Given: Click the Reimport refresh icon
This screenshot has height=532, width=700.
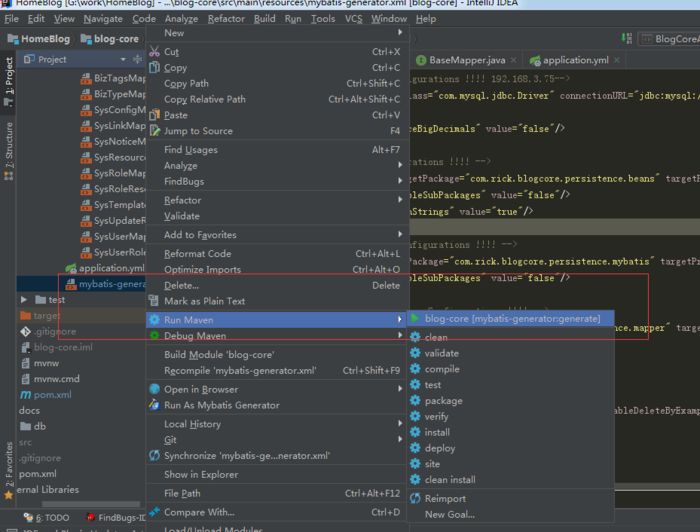Looking at the screenshot, I should (416, 498).
